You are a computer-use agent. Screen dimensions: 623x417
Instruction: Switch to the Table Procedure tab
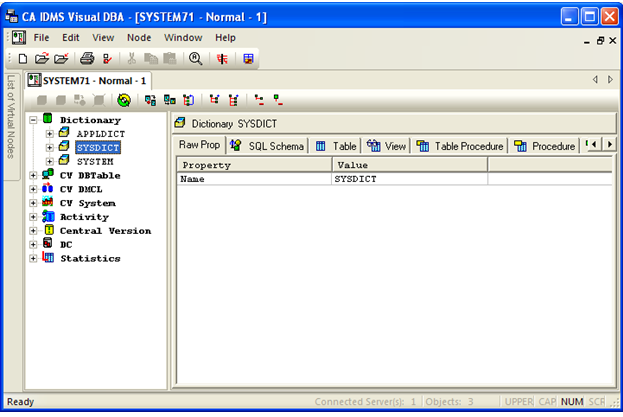pos(460,146)
